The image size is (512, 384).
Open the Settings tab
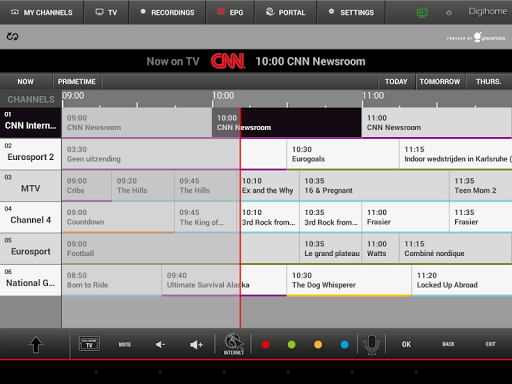coord(352,12)
